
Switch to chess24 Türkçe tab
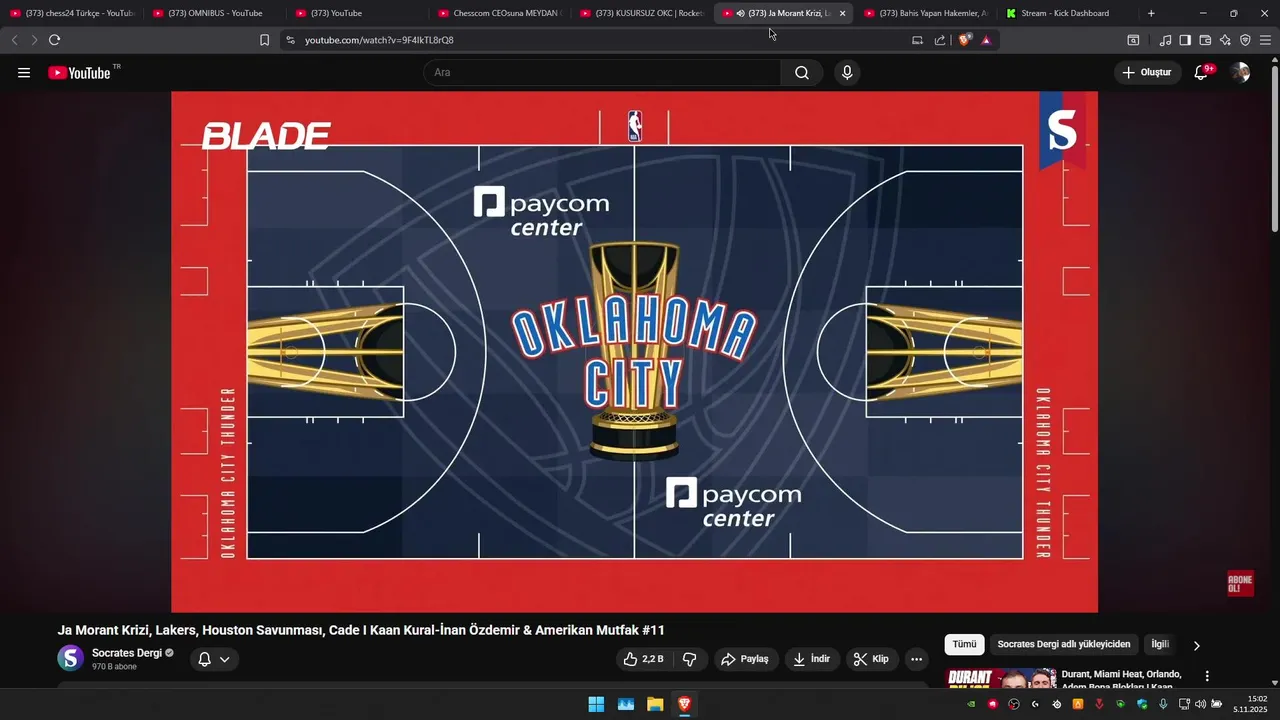(71, 13)
